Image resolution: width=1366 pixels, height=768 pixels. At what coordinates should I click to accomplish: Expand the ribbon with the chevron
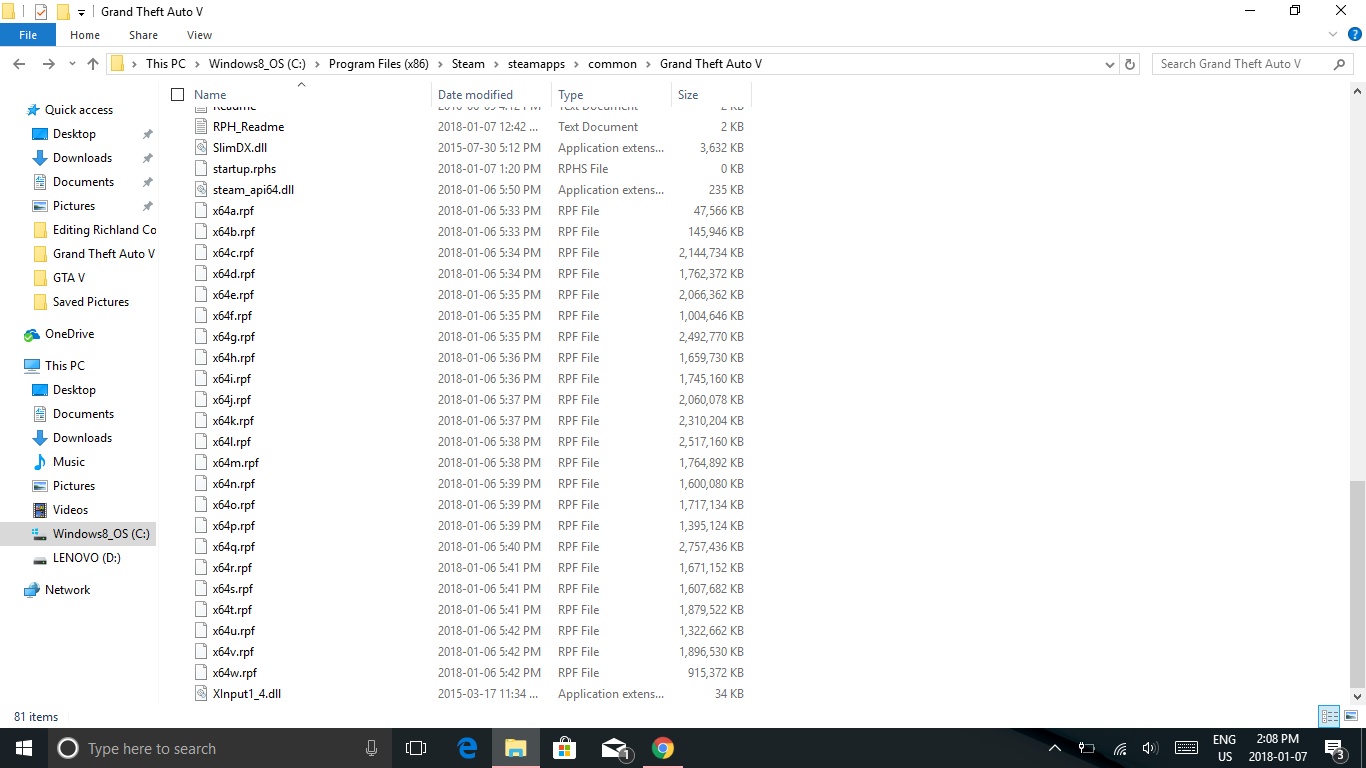pos(1332,35)
